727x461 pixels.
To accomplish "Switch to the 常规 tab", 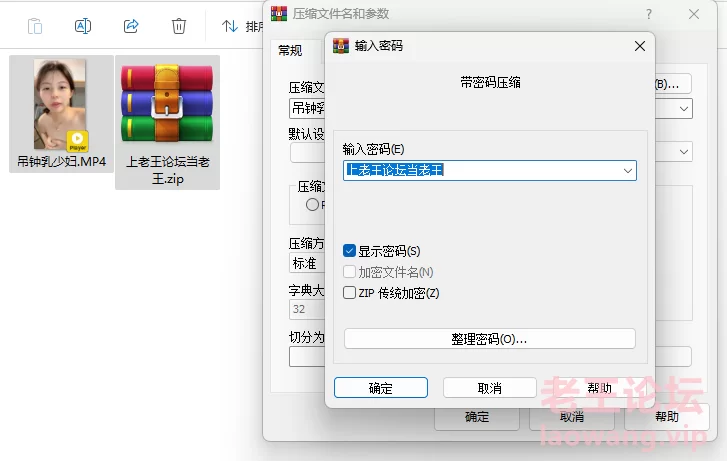I will point(290,51).
